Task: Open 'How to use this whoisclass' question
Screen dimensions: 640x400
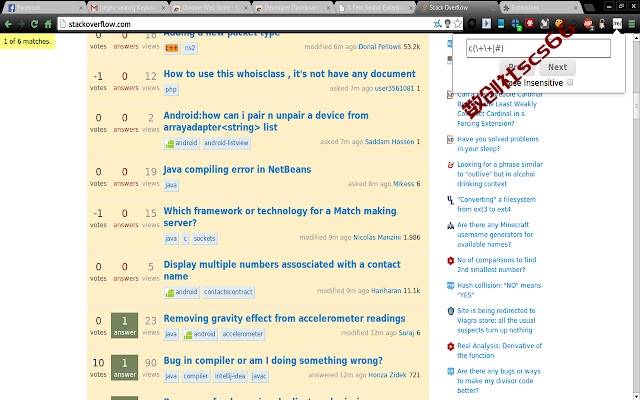Action: tap(289, 74)
